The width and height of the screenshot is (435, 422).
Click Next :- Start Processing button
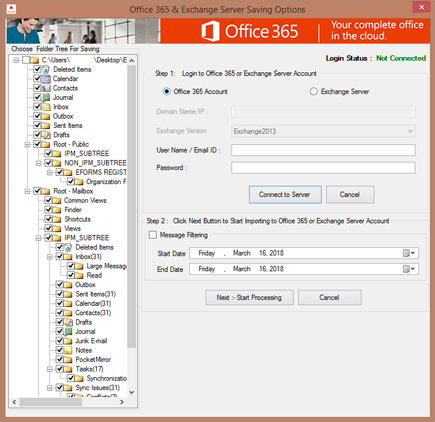click(249, 298)
